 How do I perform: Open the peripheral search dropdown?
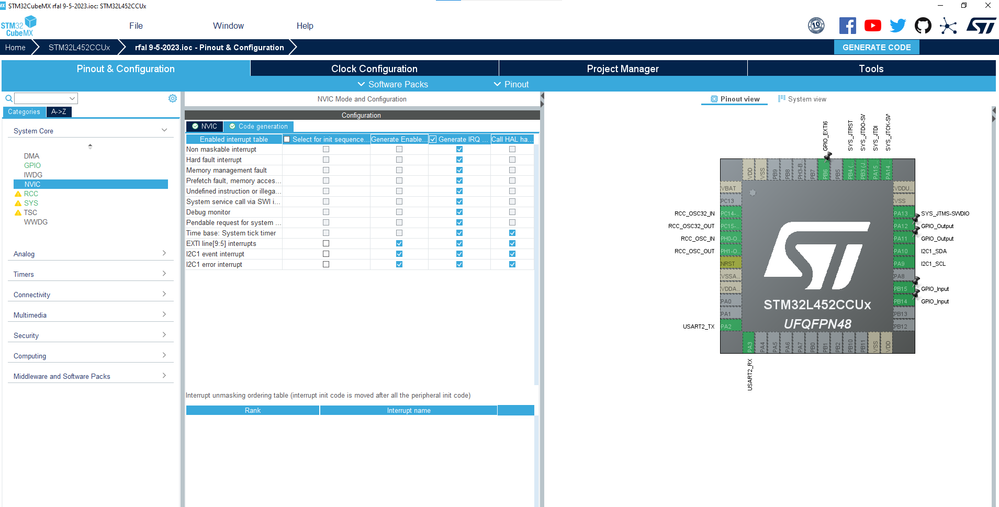(x=71, y=99)
